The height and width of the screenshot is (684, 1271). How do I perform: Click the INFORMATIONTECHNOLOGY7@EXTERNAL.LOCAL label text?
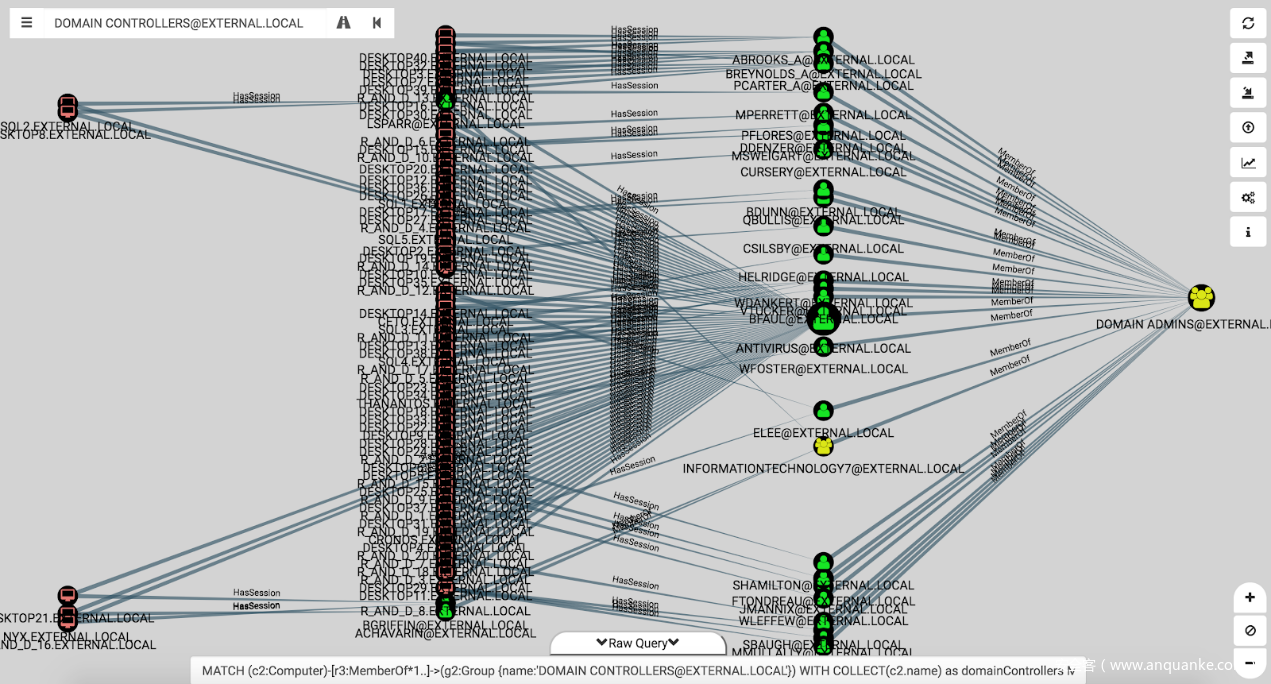[824, 469]
